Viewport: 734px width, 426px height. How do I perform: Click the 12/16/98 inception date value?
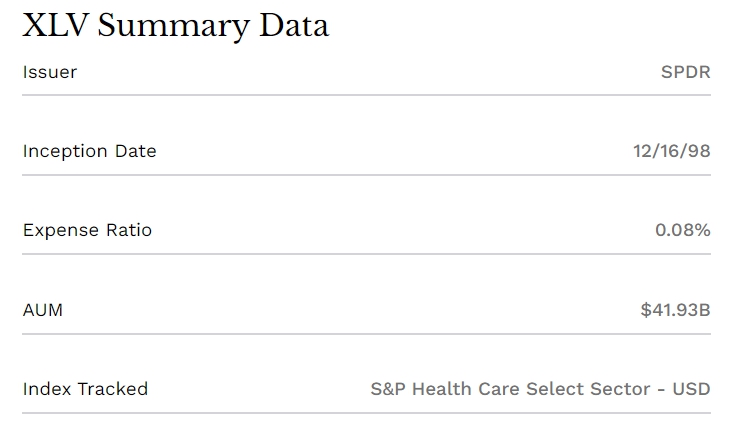point(672,151)
